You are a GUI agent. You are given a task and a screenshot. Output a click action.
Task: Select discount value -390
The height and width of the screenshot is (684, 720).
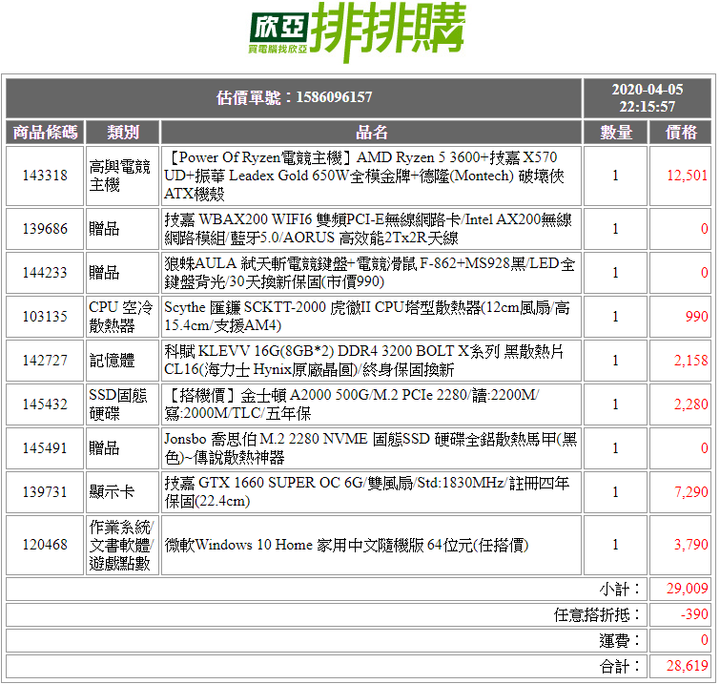[694, 615]
